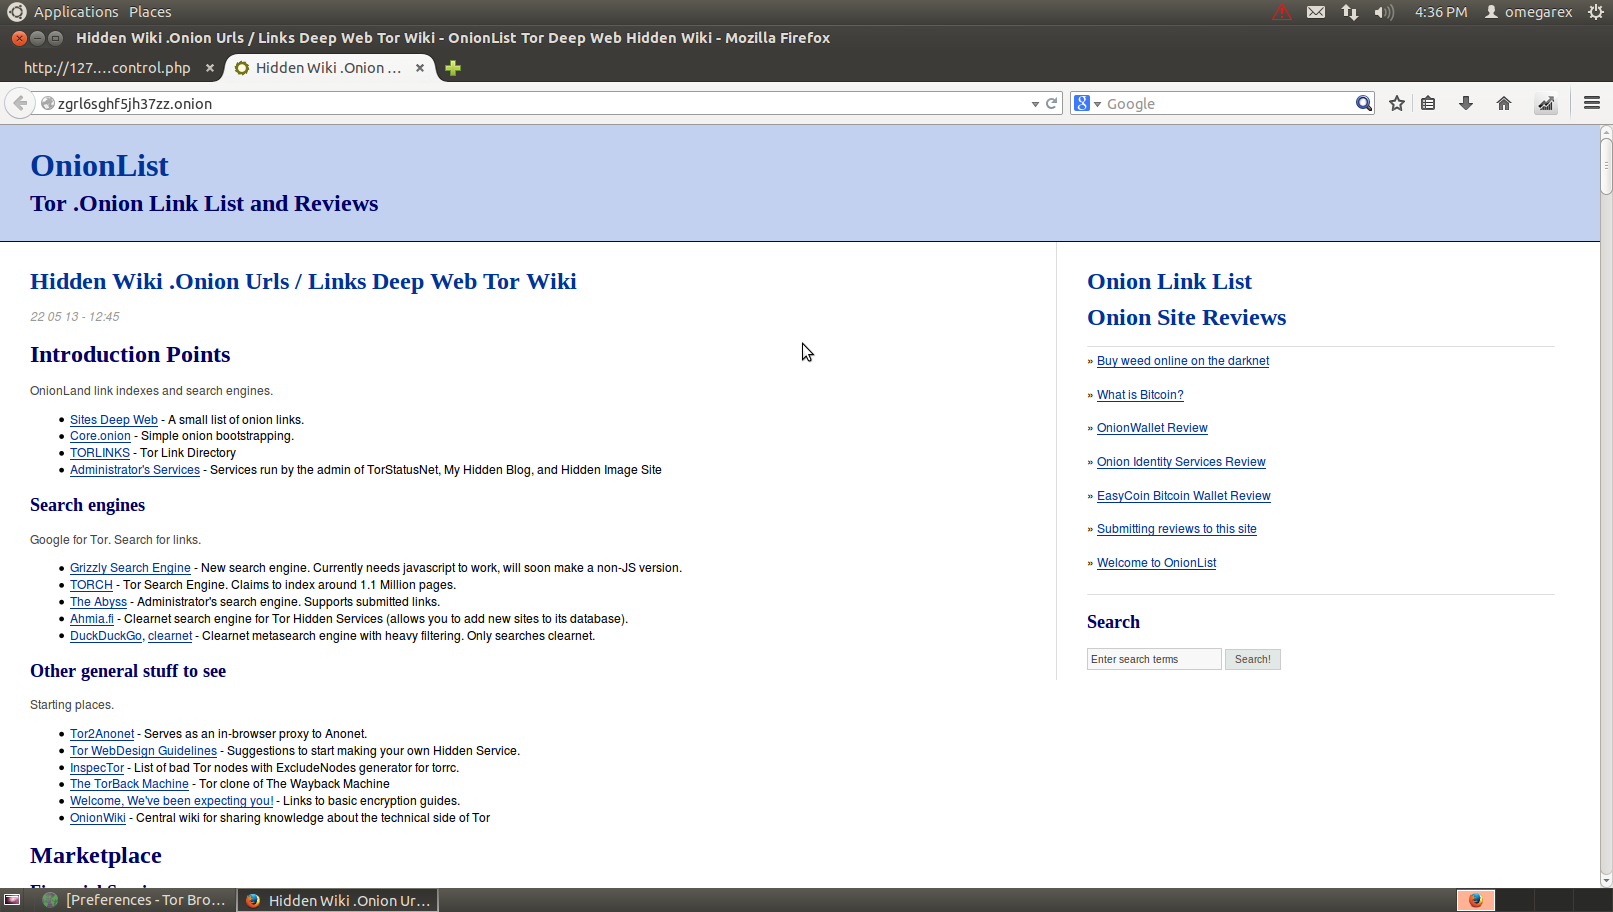Open Grizzly Search Engine link
Image resolution: width=1613 pixels, height=912 pixels.
point(130,568)
